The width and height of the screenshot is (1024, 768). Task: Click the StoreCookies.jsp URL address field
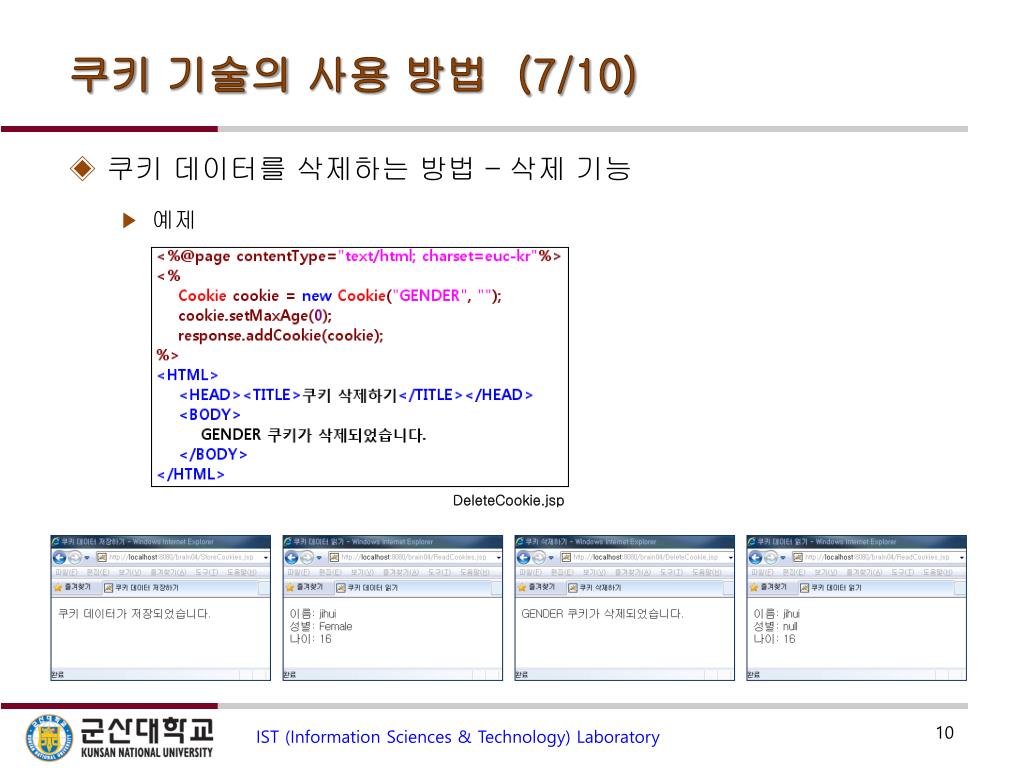pyautogui.click(x=181, y=558)
